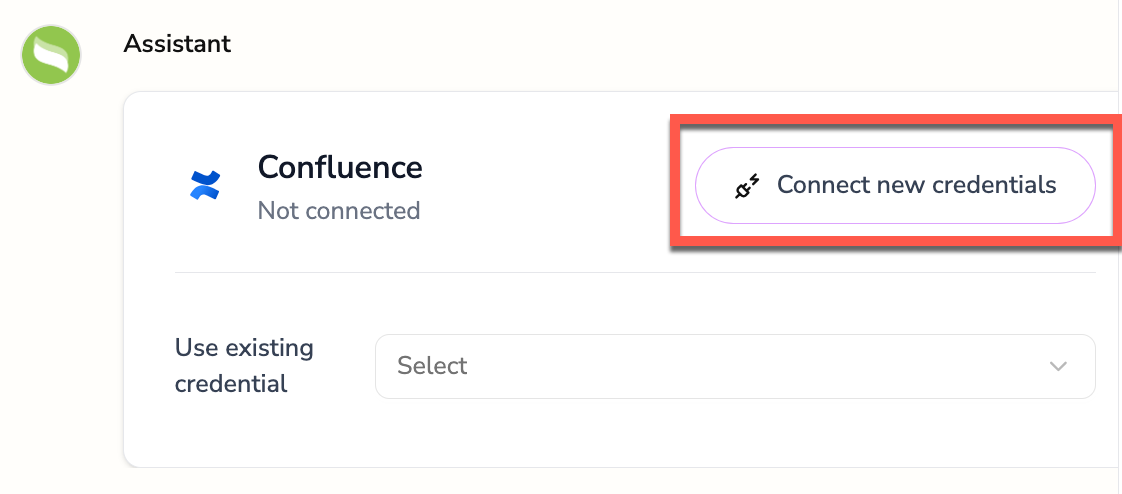Viewport: 1122px width, 494px height.
Task: Click the plug icon beside Connect text
Action: click(x=748, y=186)
